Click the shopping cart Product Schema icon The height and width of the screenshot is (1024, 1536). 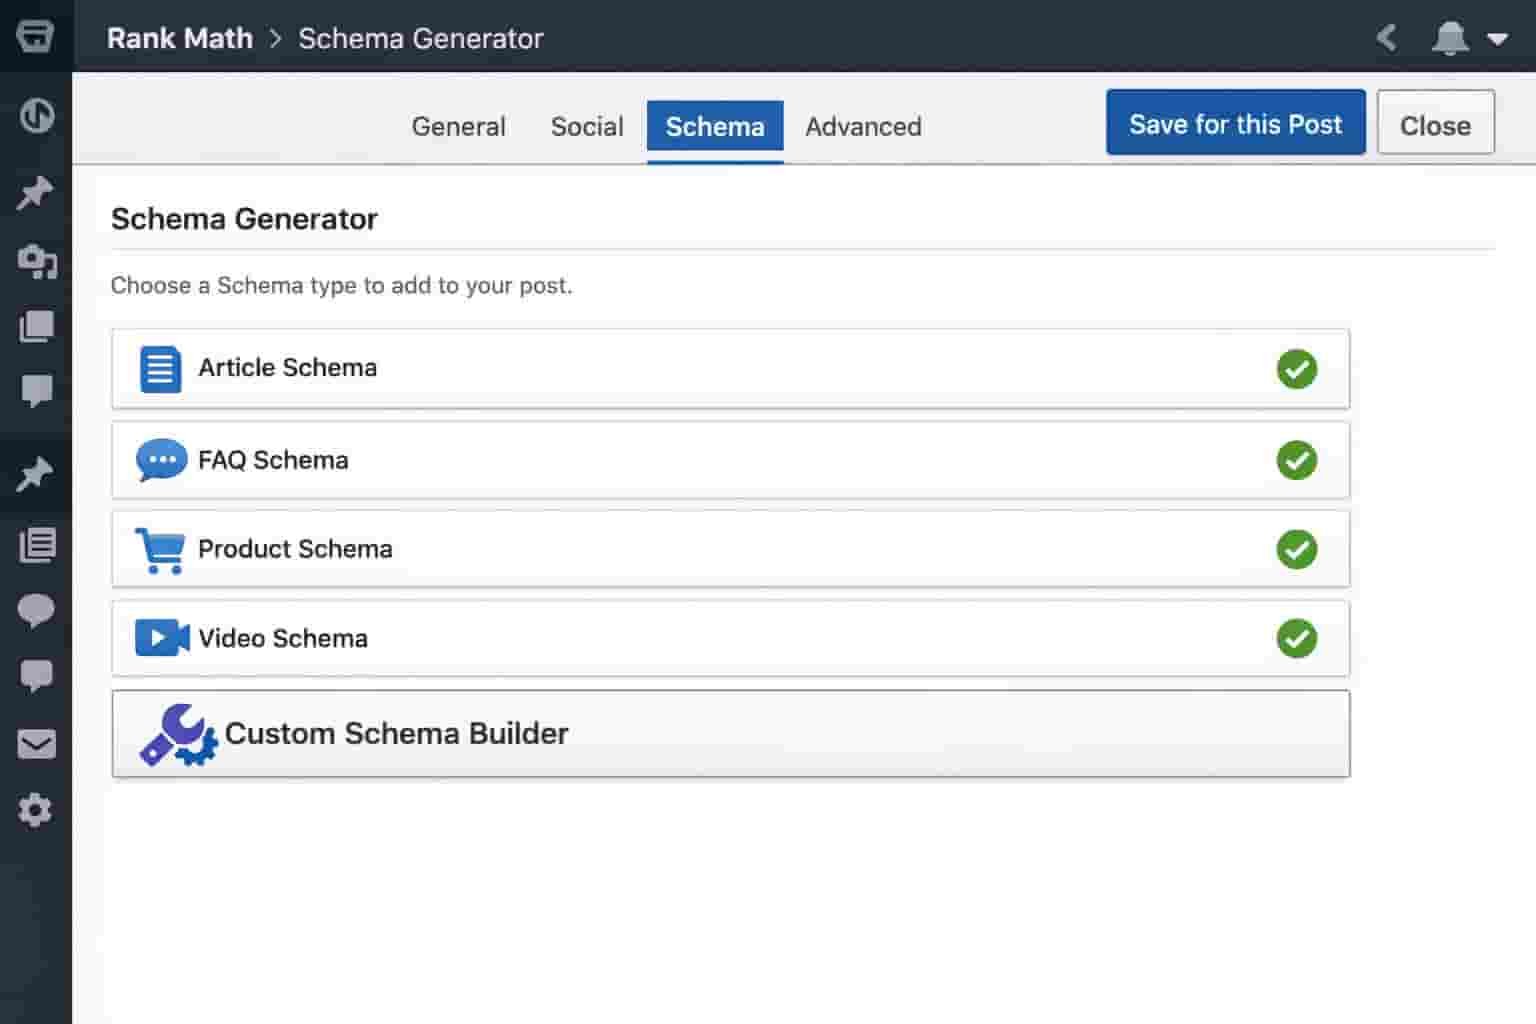[160, 550]
